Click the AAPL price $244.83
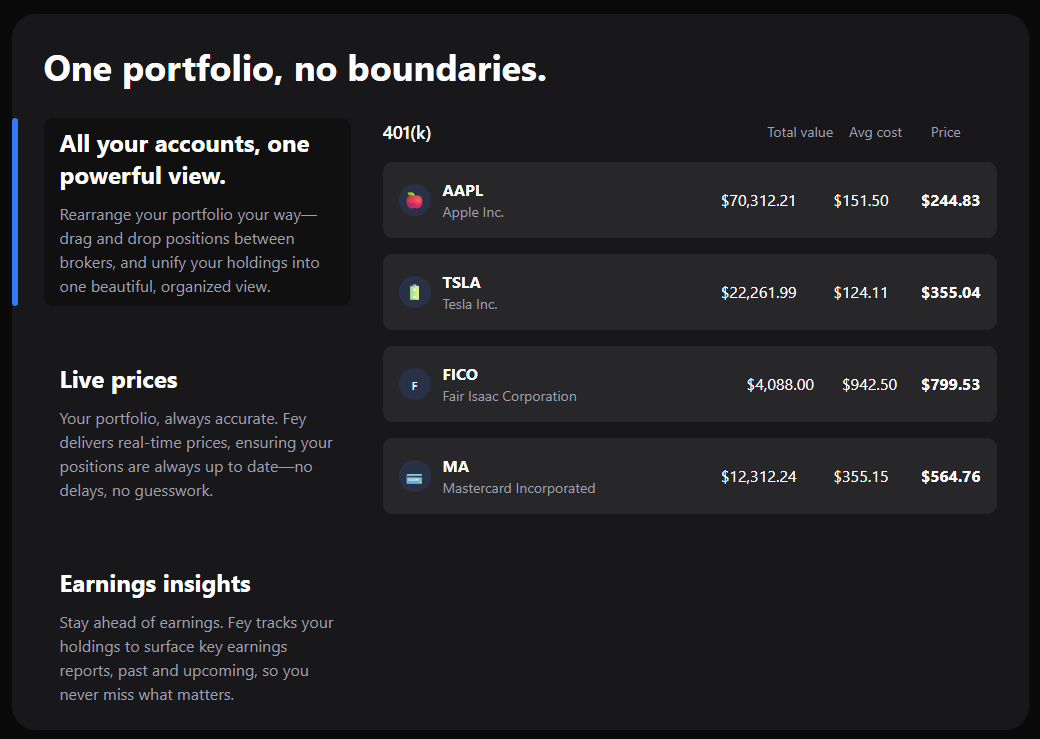Screen dimensions: 1040x739 (950, 200)
